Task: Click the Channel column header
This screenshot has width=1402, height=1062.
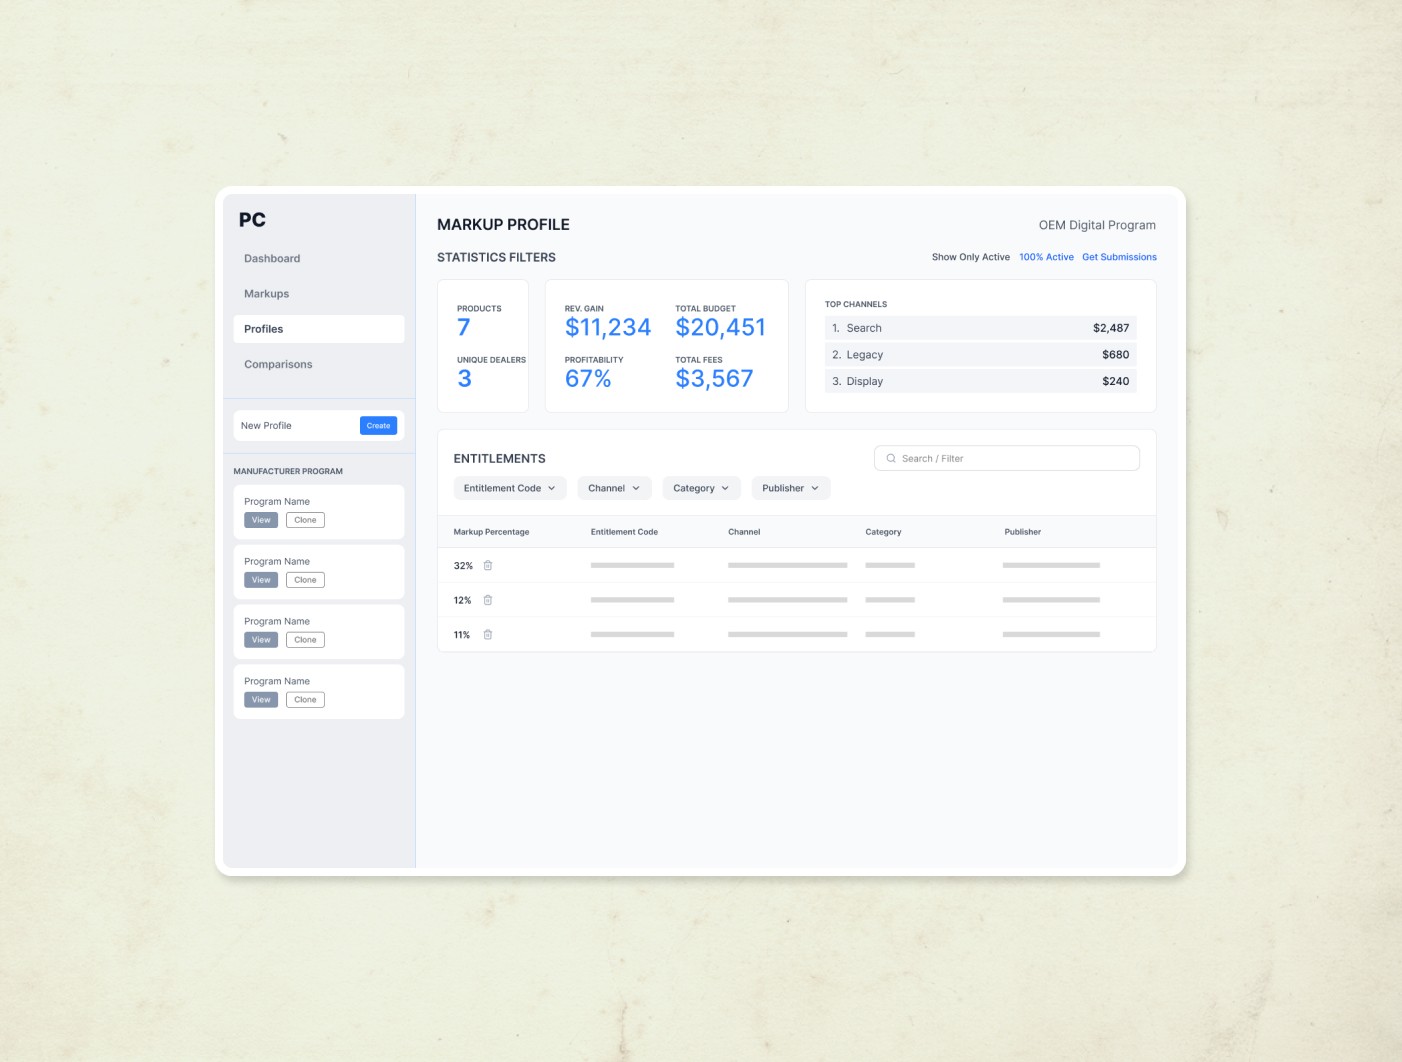Action: [744, 532]
